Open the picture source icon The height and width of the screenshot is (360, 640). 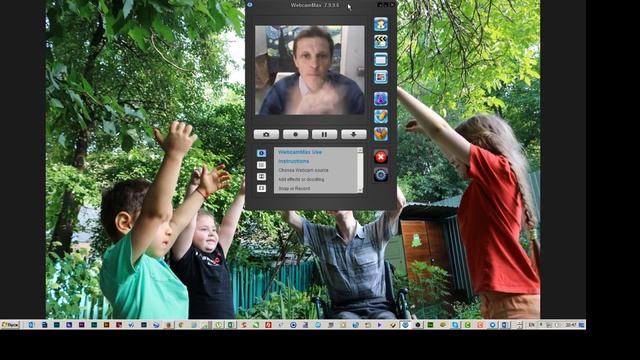[x=381, y=77]
